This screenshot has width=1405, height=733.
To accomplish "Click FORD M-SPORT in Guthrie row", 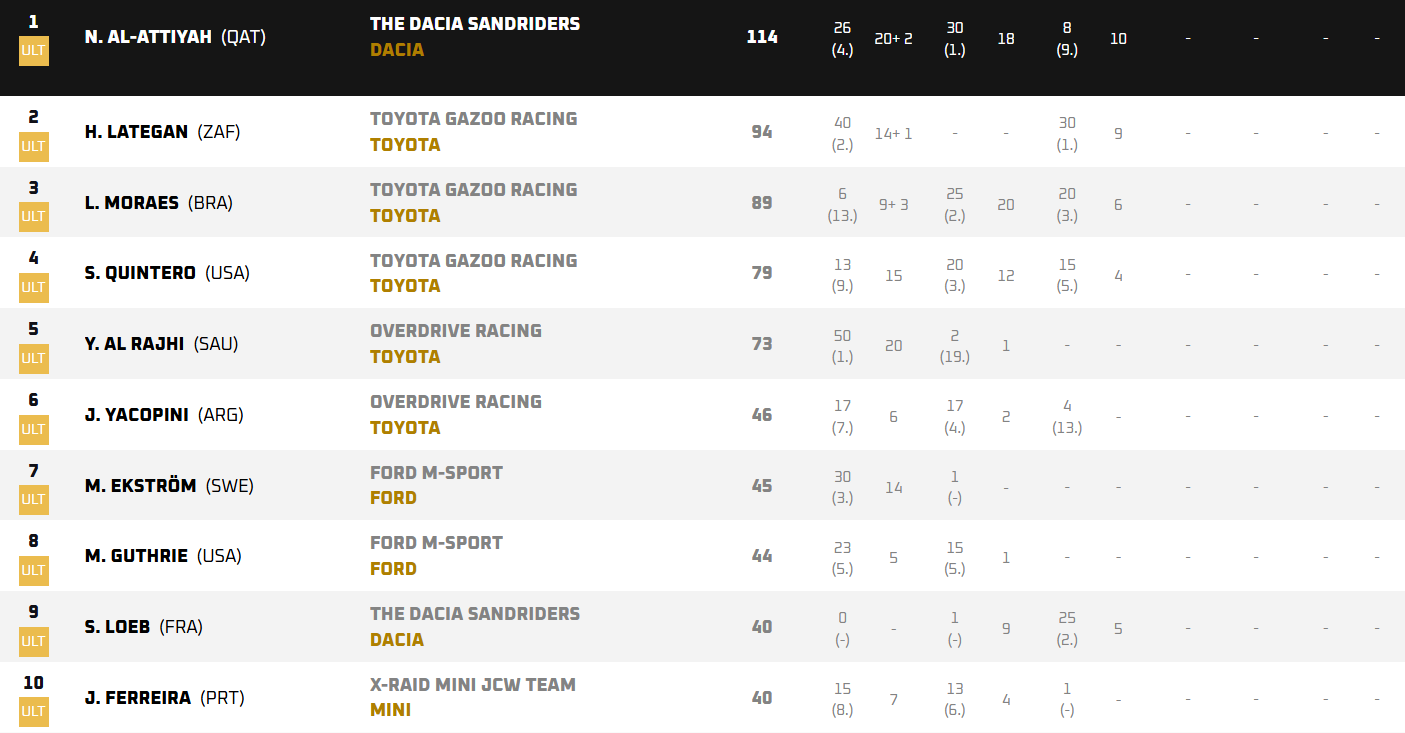I will pyautogui.click(x=436, y=543).
